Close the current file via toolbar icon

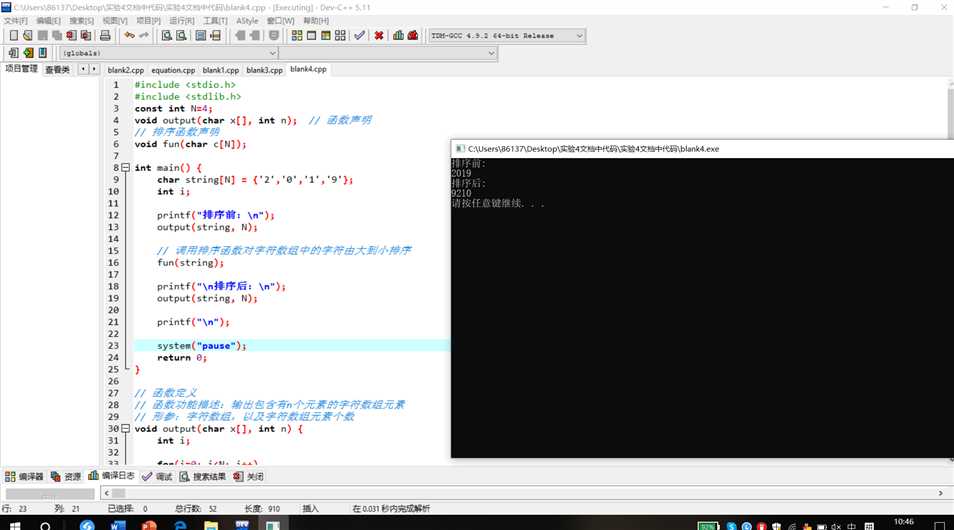tap(72, 36)
